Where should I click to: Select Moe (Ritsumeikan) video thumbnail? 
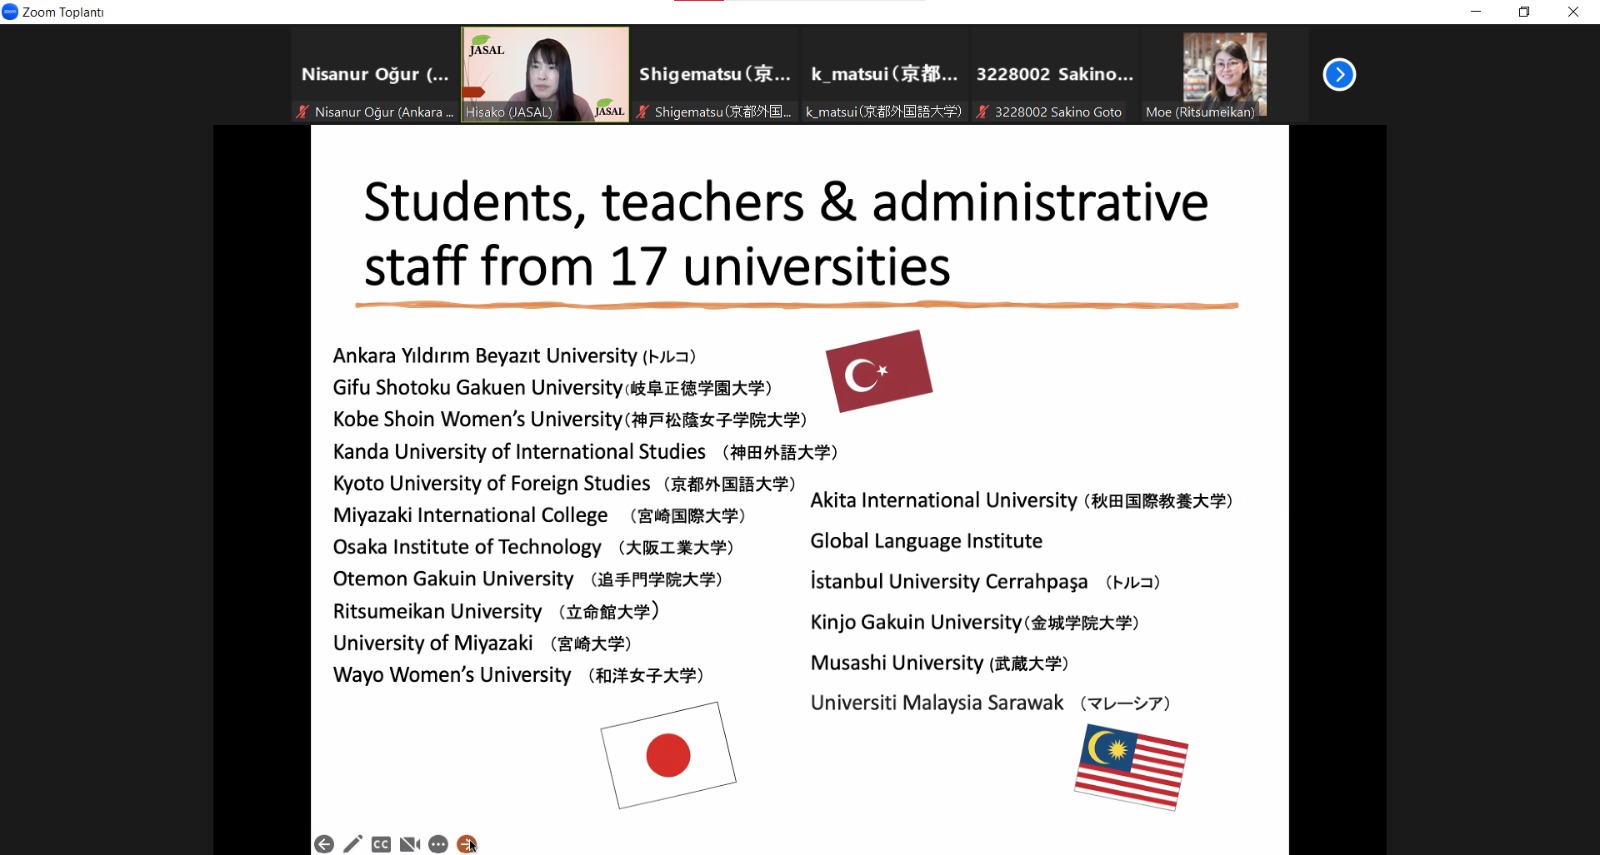pyautogui.click(x=1224, y=74)
